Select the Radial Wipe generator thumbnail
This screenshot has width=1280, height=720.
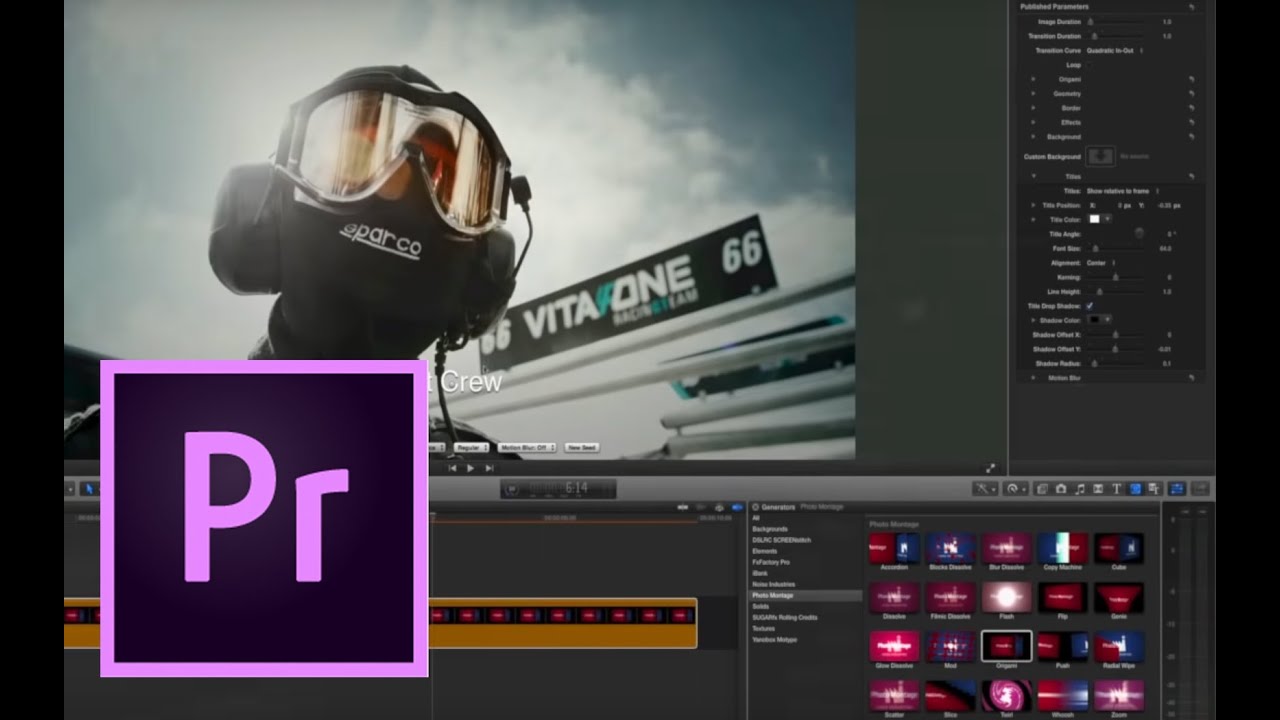point(1119,646)
